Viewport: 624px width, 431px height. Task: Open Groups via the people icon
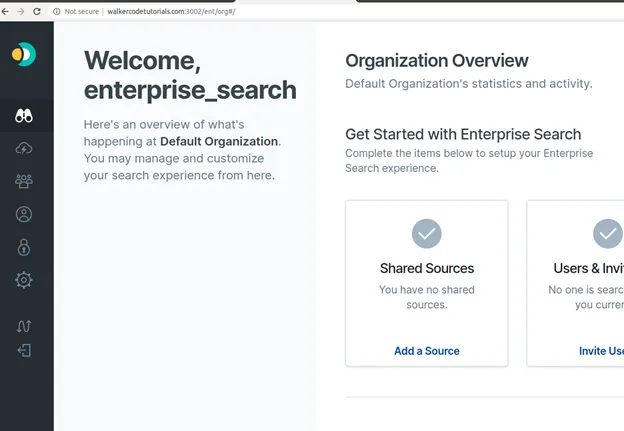(x=24, y=181)
